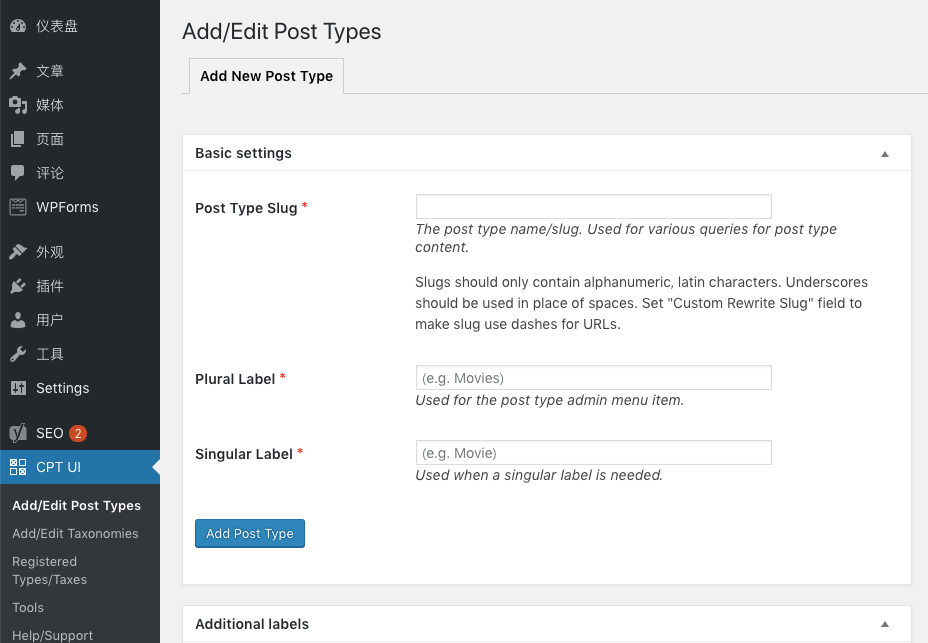The image size is (928, 643).
Task: Focus the Plural Label input
Action: pyautogui.click(x=594, y=378)
